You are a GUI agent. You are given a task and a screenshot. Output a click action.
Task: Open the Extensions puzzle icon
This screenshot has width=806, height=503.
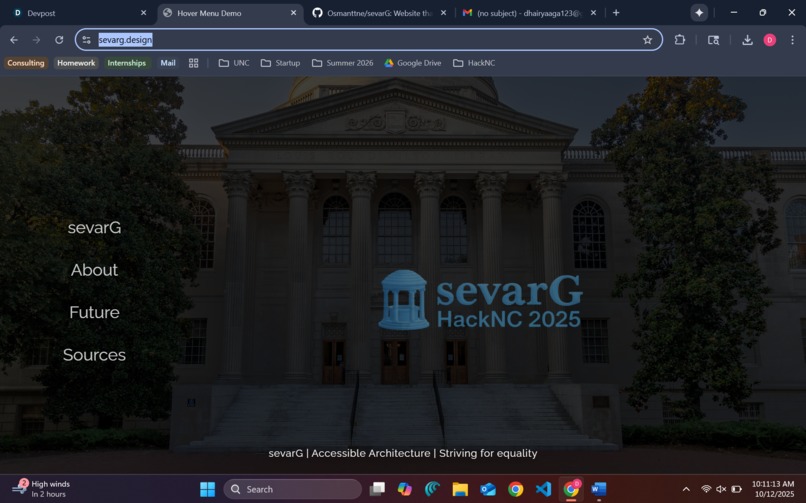tap(680, 40)
